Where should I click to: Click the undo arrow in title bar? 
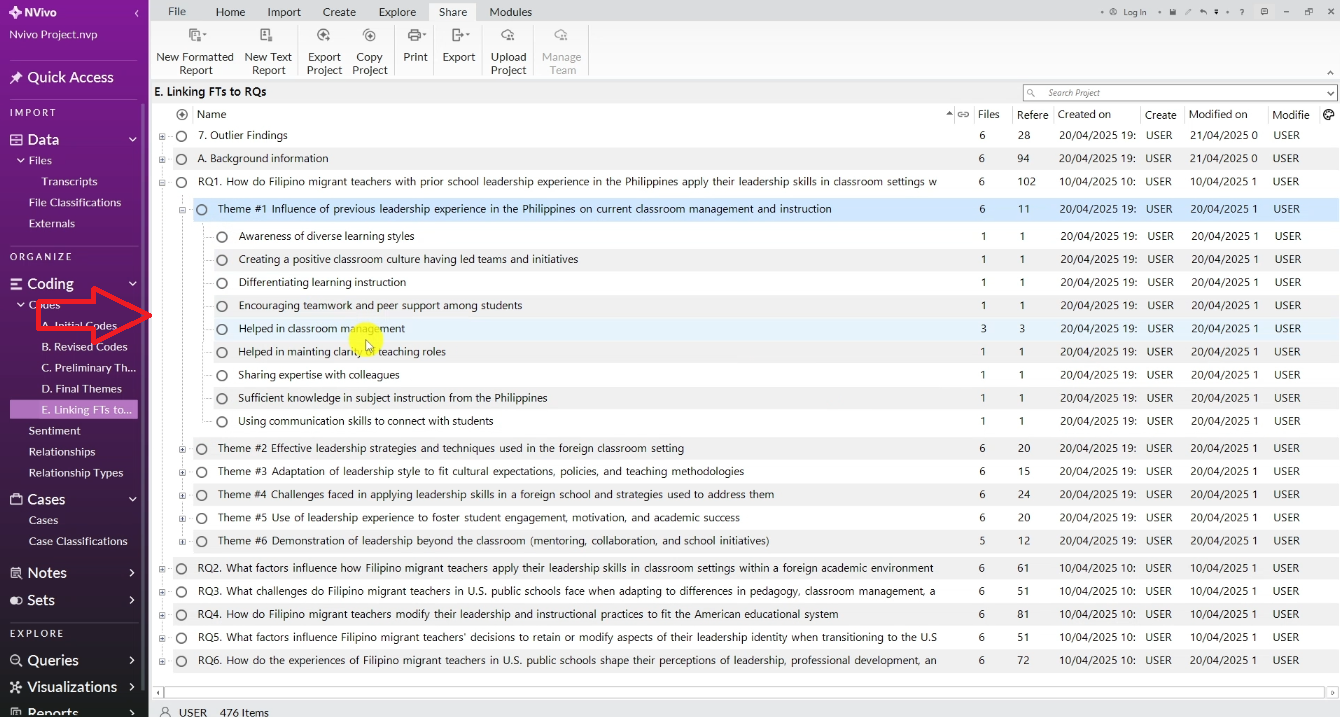pyautogui.click(x=1203, y=12)
